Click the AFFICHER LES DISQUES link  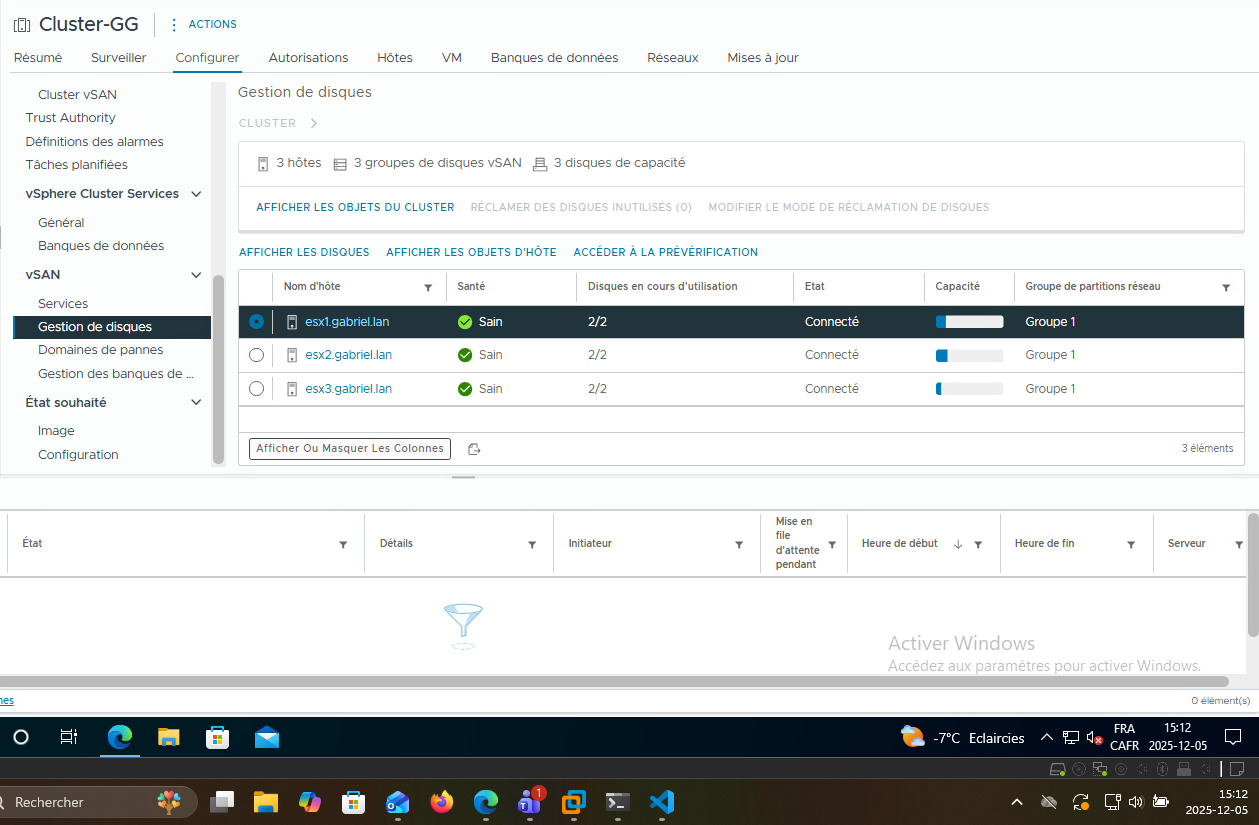[304, 252]
